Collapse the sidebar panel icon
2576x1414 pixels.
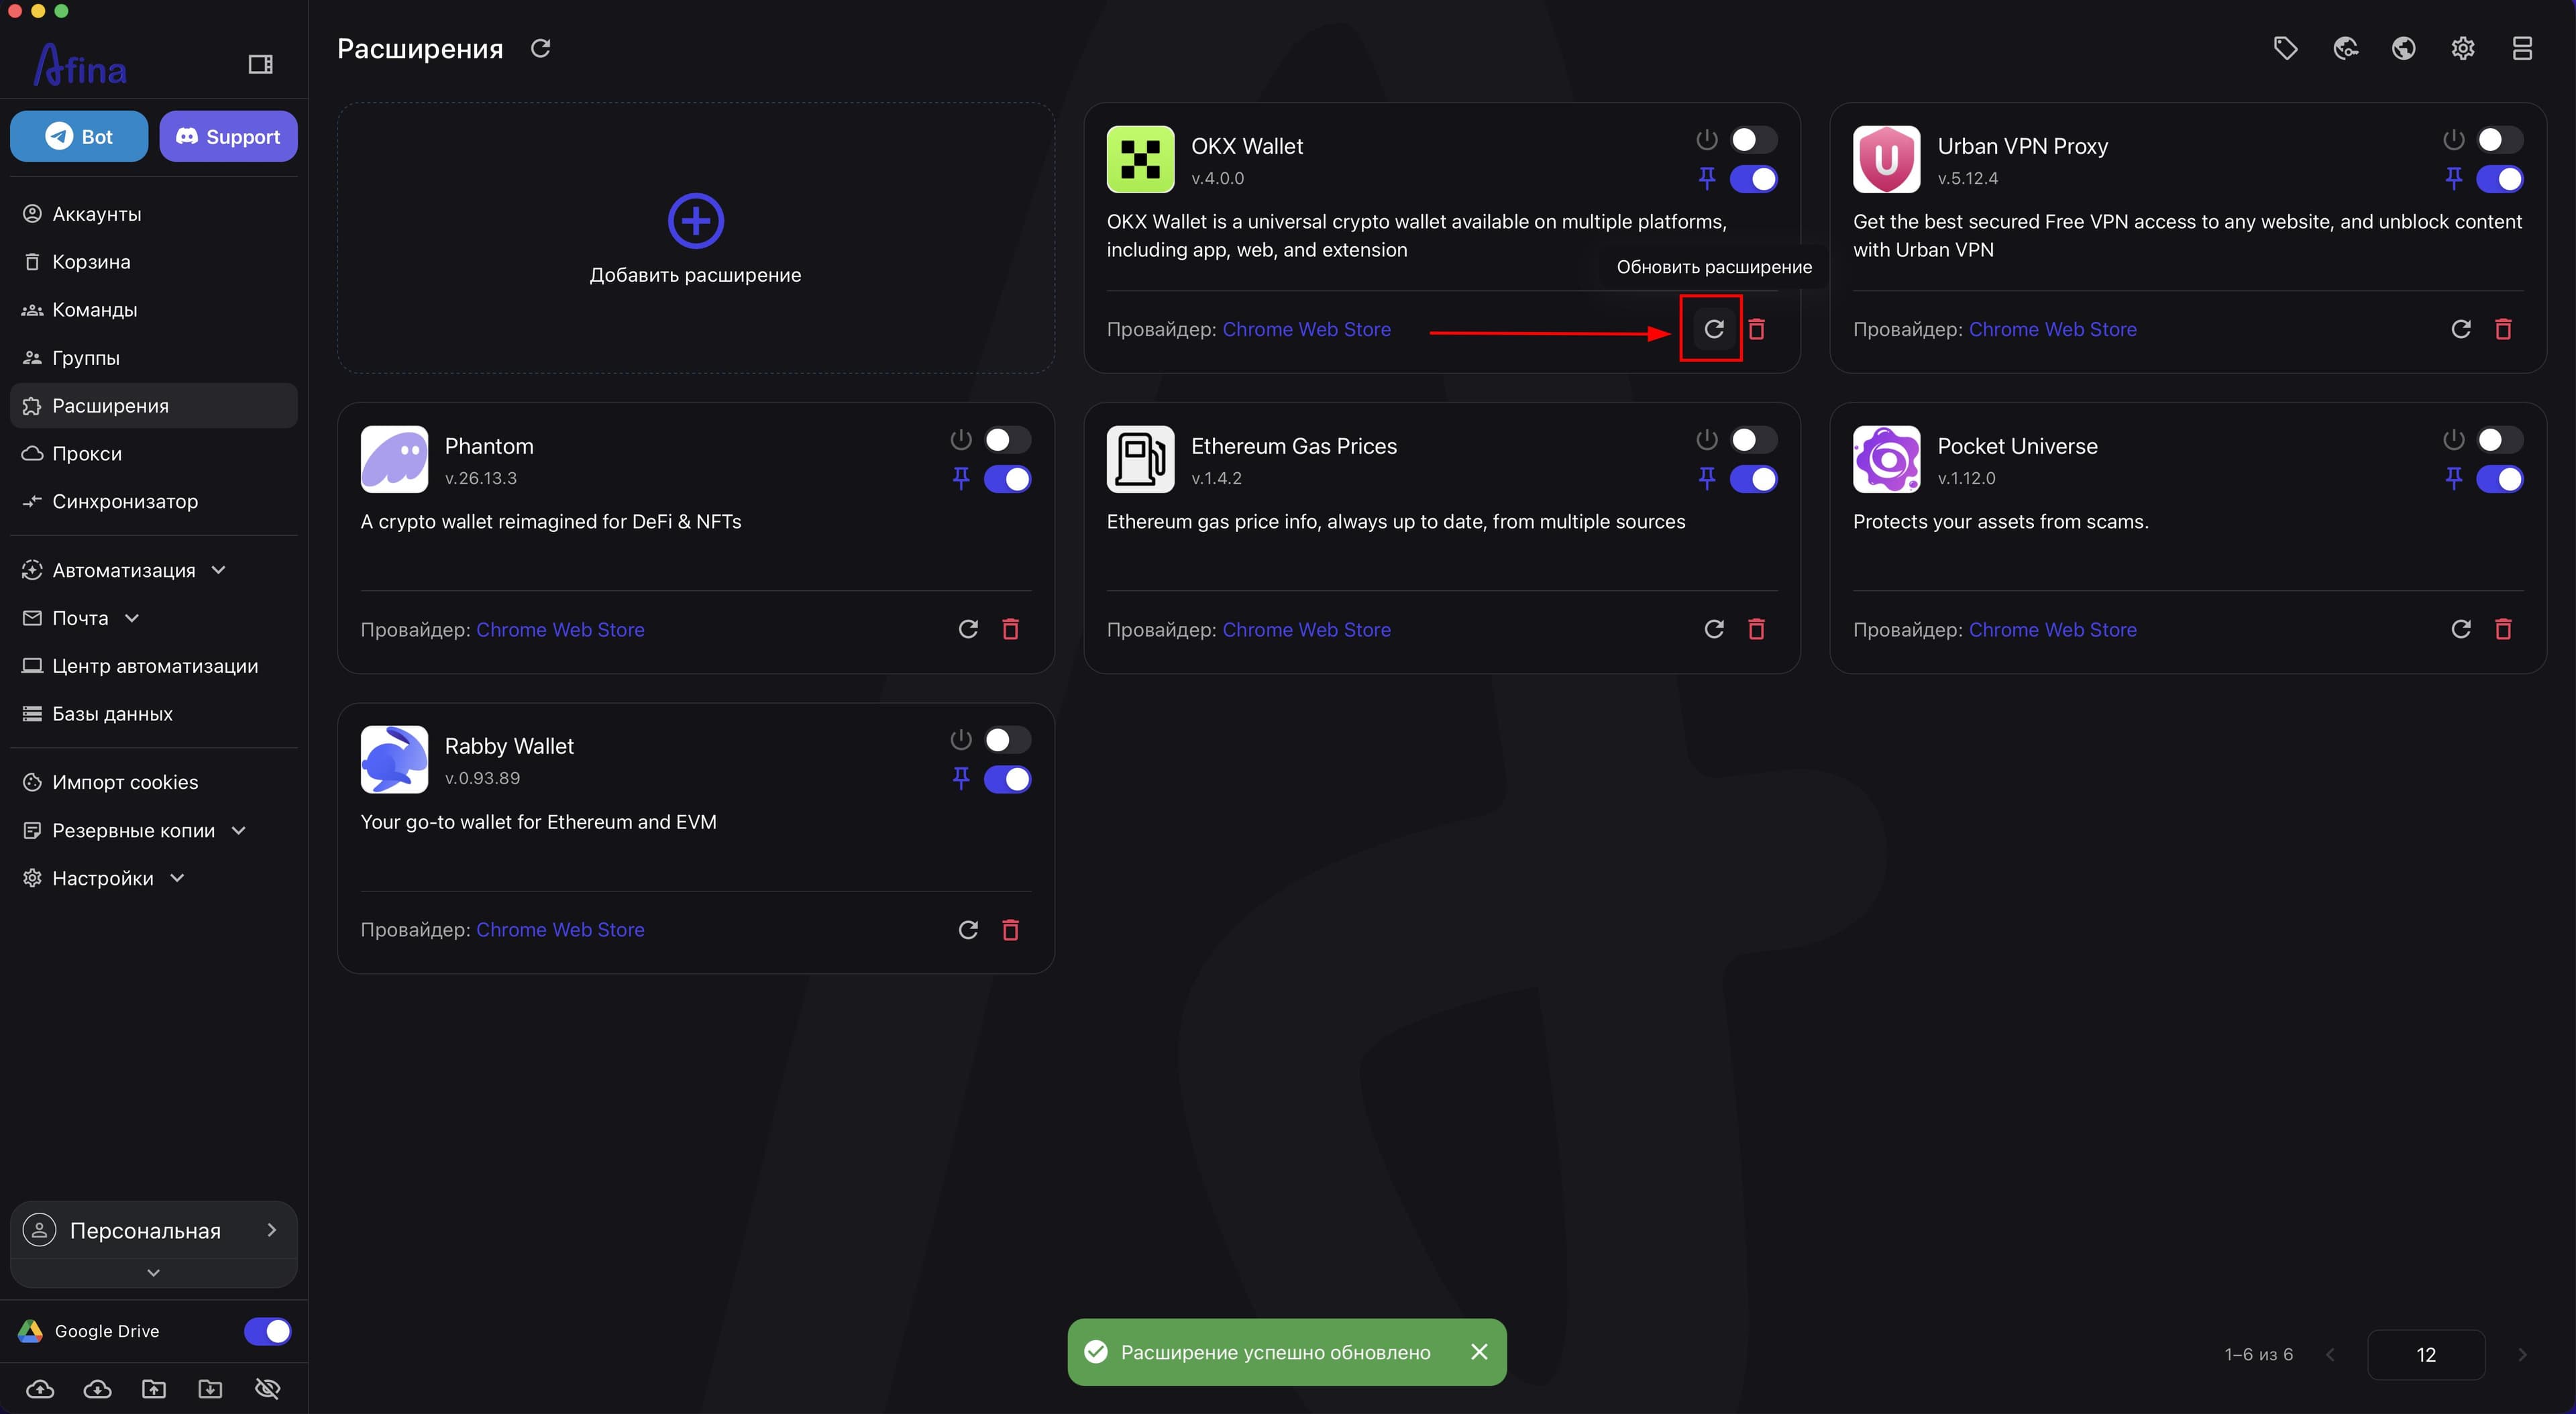[260, 64]
